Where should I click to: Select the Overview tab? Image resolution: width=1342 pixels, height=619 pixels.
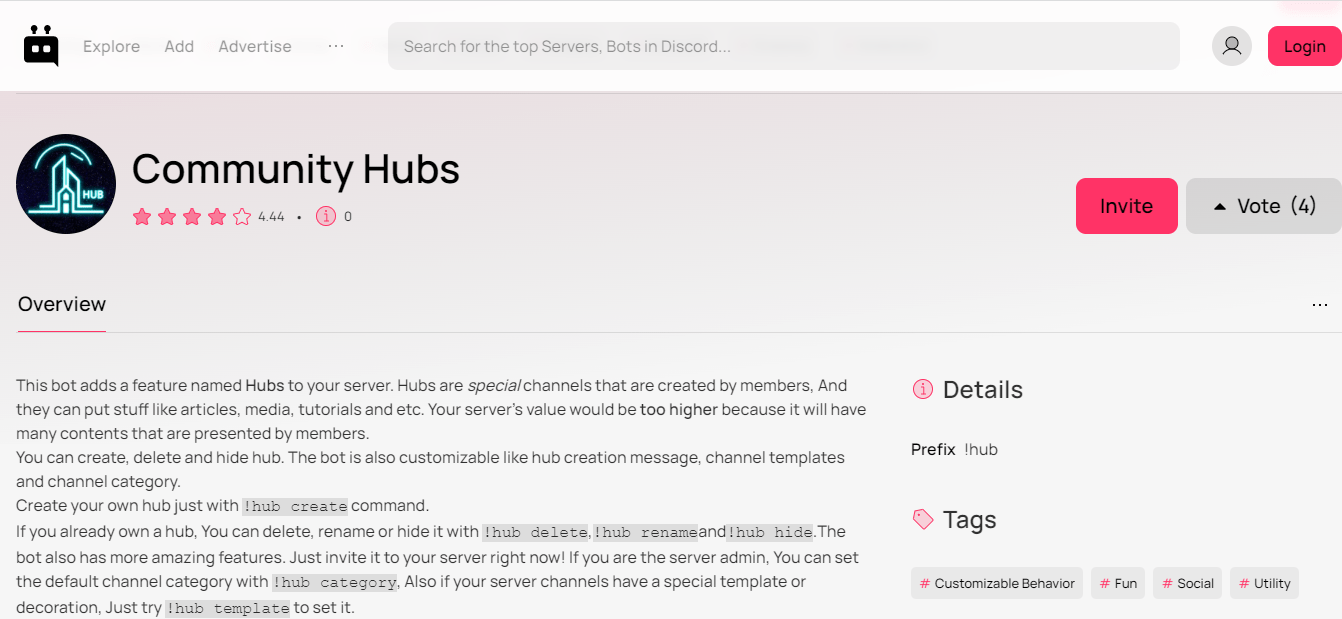pyautogui.click(x=62, y=304)
